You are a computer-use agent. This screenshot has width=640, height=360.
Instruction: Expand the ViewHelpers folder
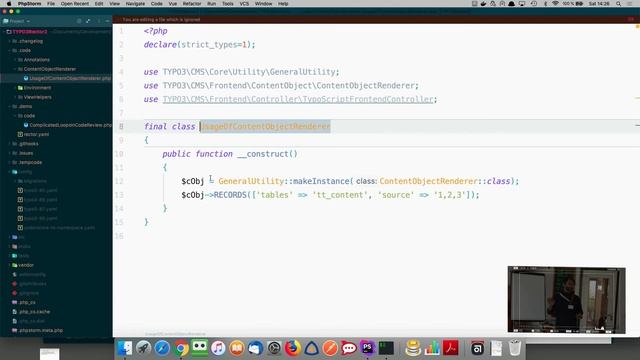click(x=16, y=97)
